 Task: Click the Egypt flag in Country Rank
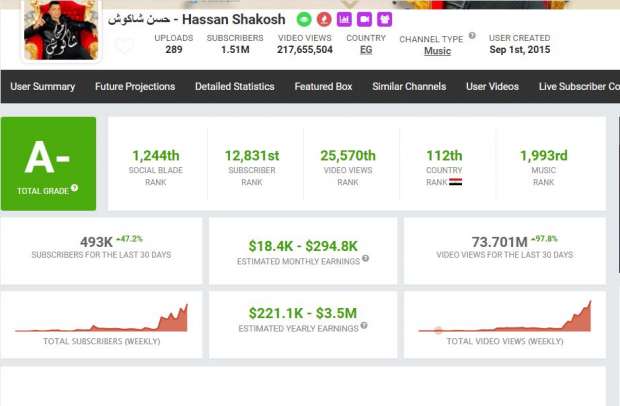[456, 182]
